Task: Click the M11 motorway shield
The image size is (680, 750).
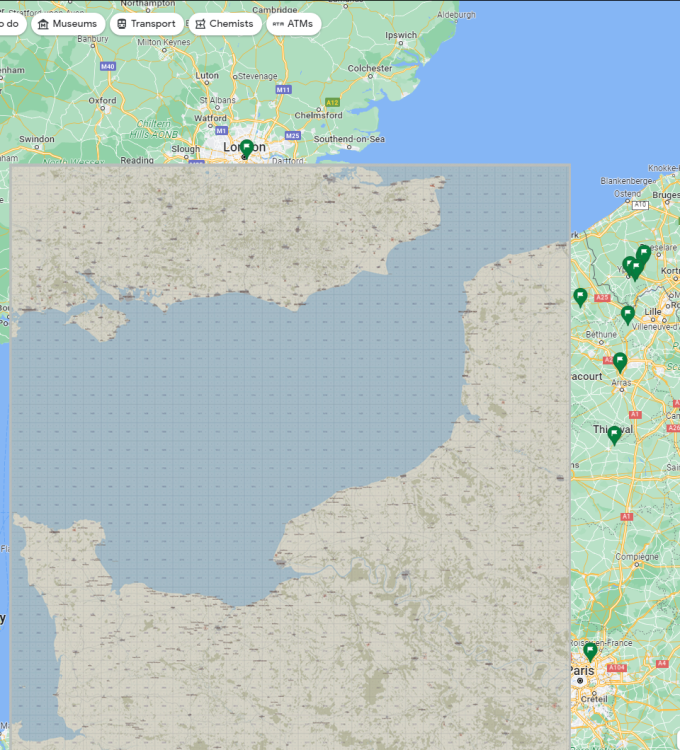Action: tap(284, 89)
